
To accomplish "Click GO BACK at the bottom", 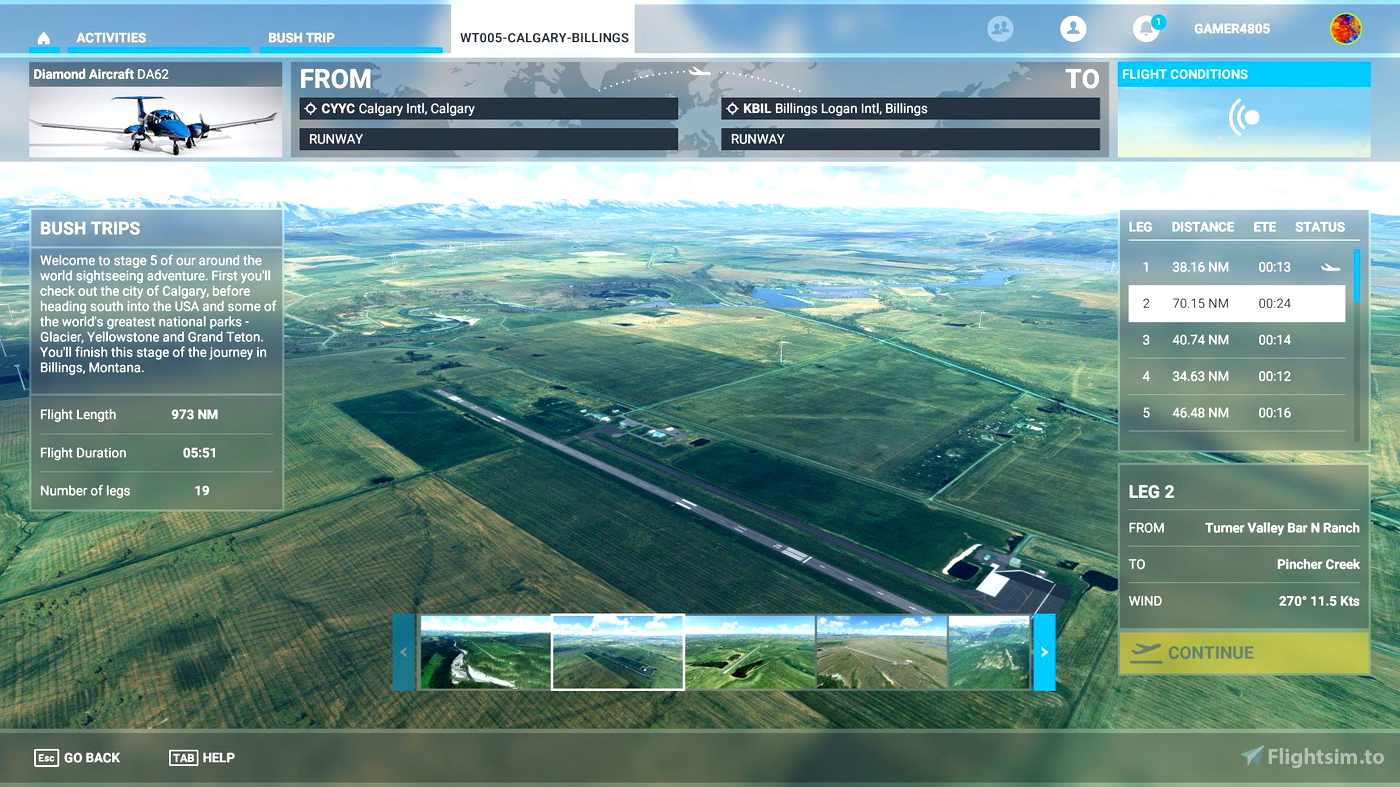I will click(92, 758).
